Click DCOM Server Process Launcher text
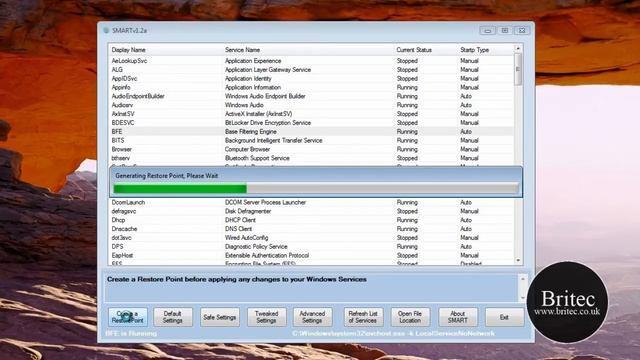 265,202
